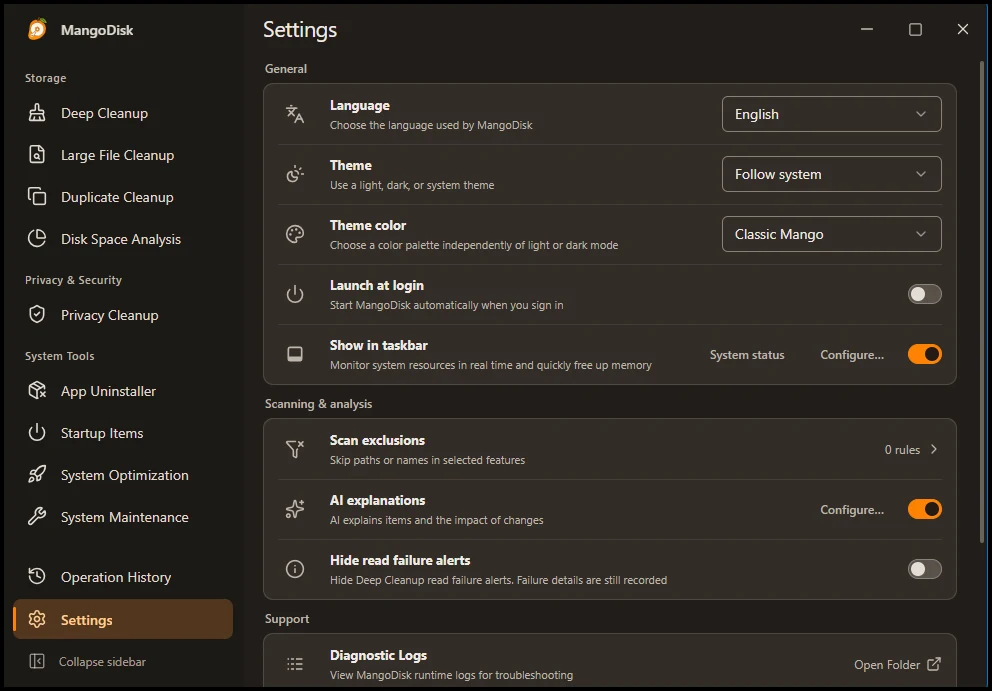The image size is (992, 691).
Task: Click the Settings page heading
Action: [300, 30]
